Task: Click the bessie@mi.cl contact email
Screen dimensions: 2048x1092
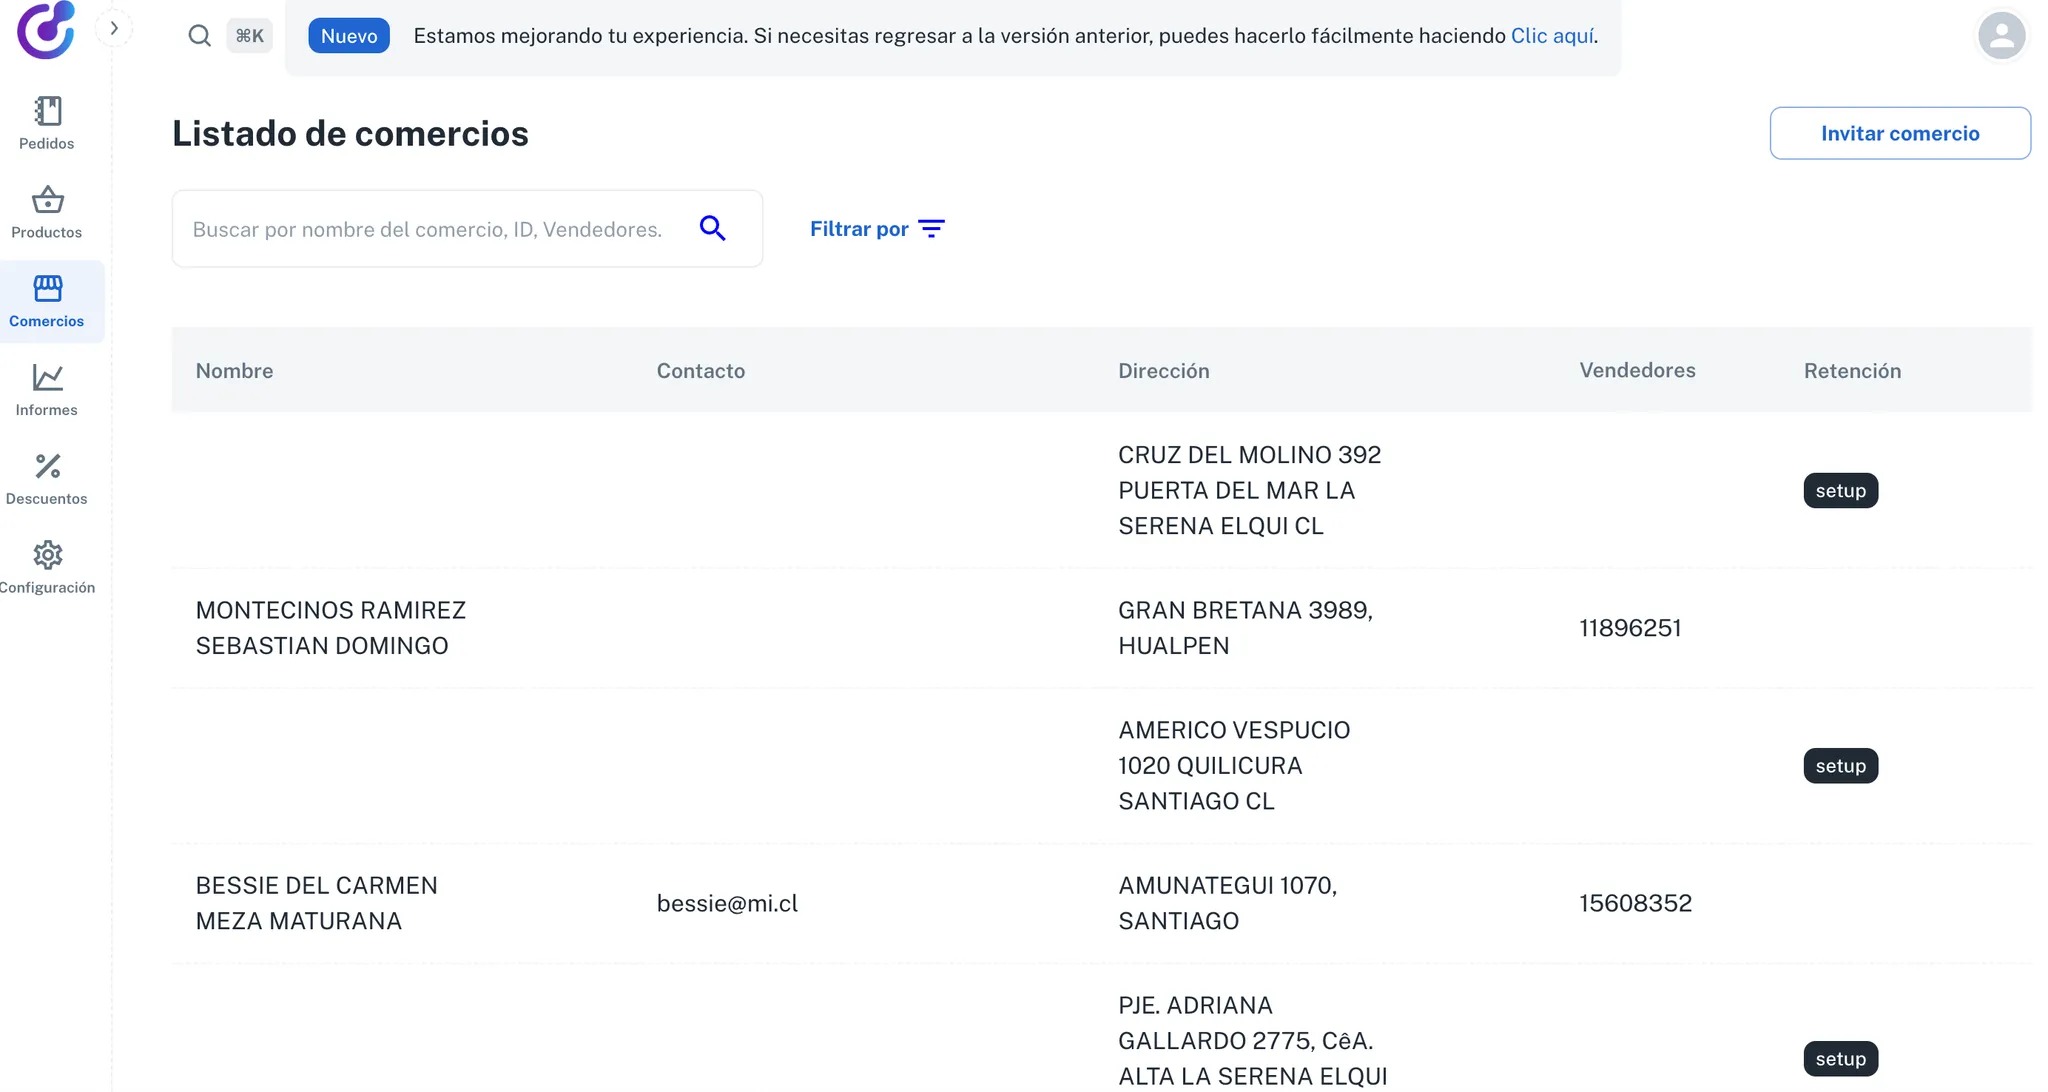Action: pyautogui.click(x=727, y=904)
